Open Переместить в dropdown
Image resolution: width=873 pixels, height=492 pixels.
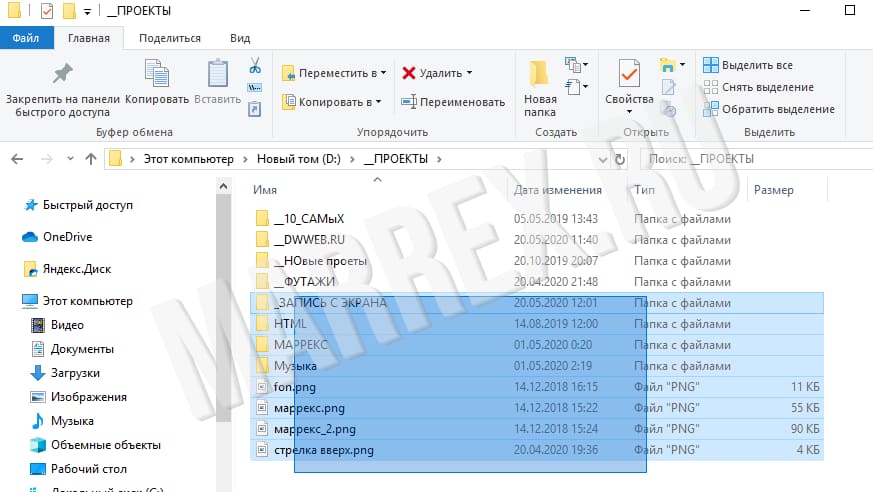pyautogui.click(x=334, y=73)
